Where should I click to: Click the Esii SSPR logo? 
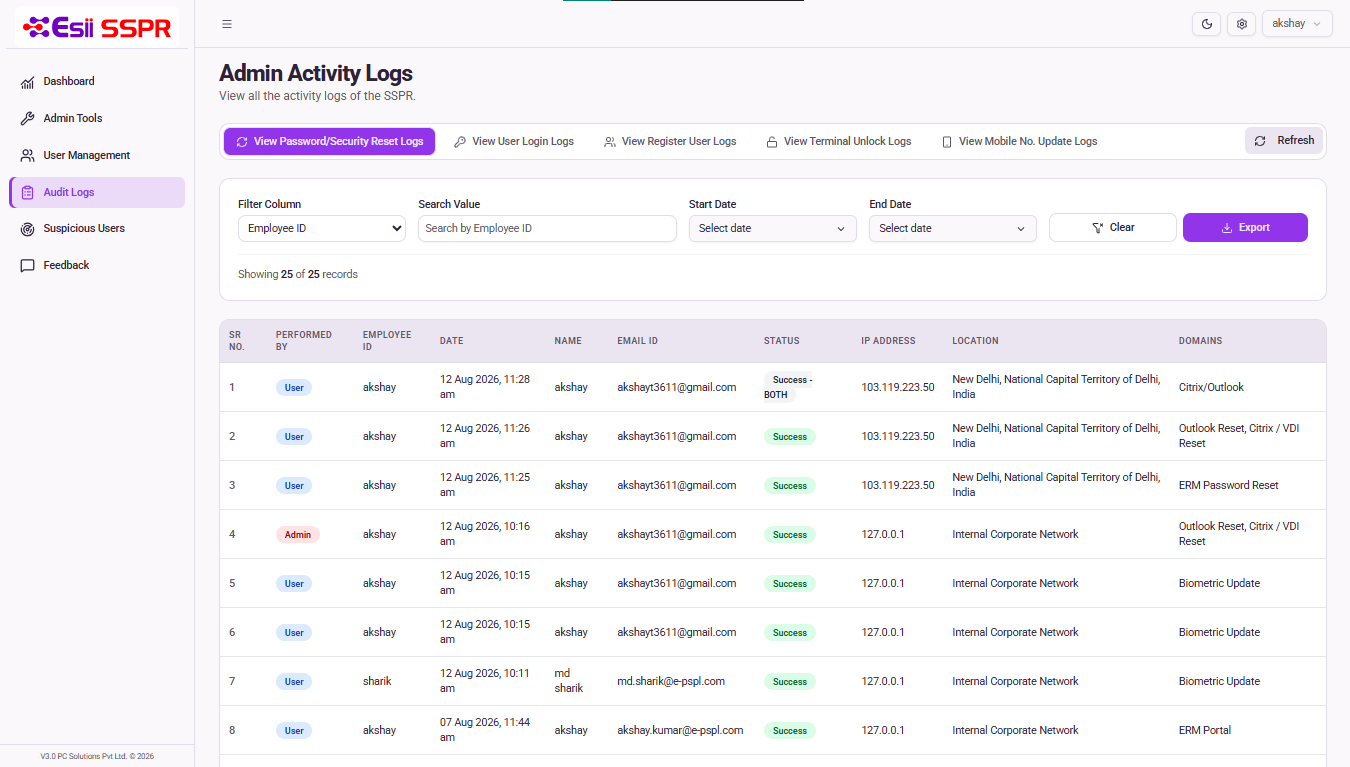(x=97, y=27)
